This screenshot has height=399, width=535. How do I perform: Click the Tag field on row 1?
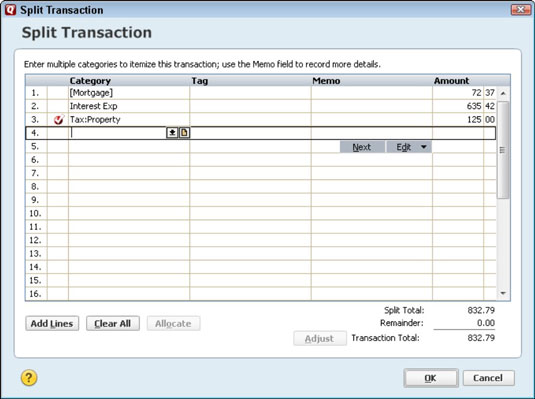250,93
